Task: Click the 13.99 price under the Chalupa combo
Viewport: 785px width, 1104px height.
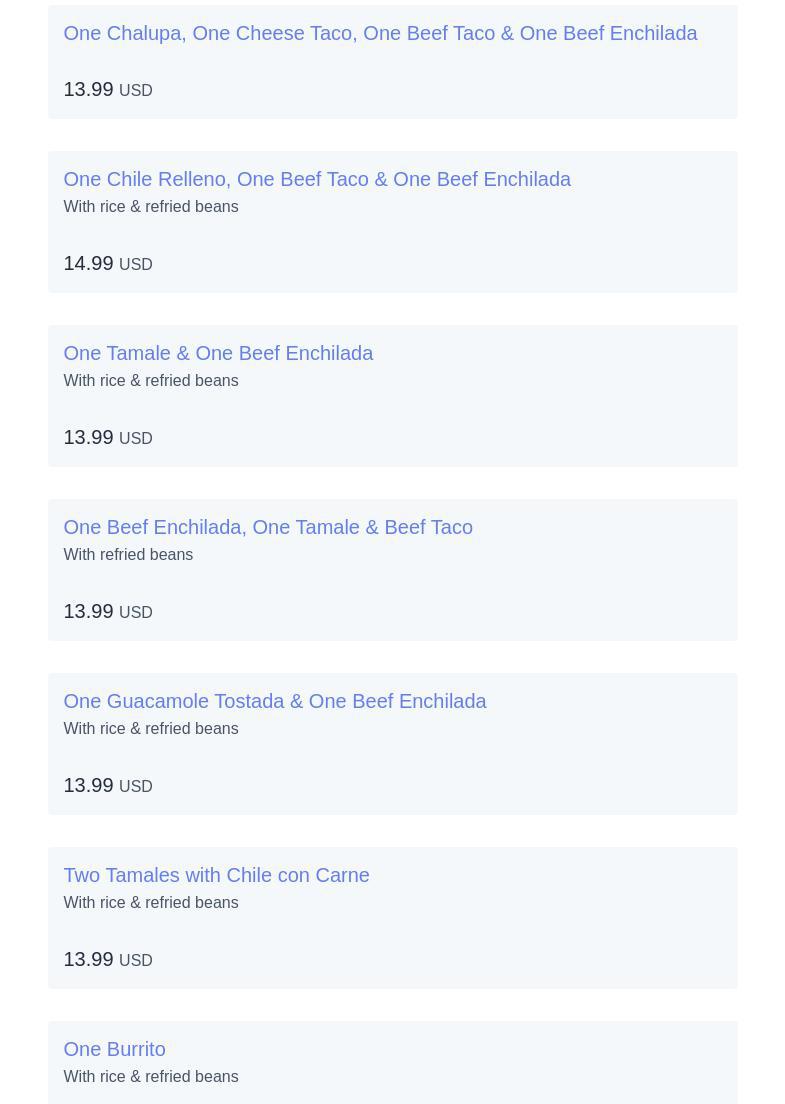Action: (x=108, y=89)
